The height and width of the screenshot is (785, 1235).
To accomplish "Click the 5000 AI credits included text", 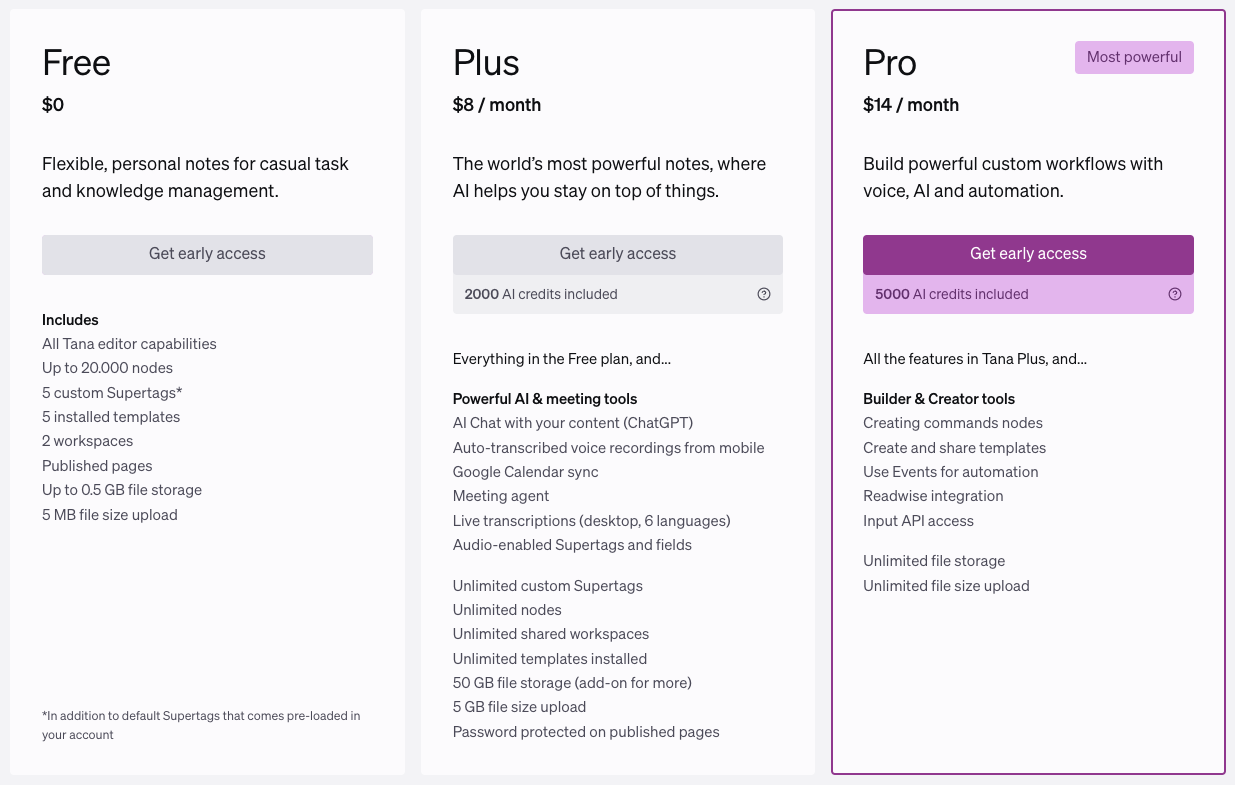I will coord(951,294).
